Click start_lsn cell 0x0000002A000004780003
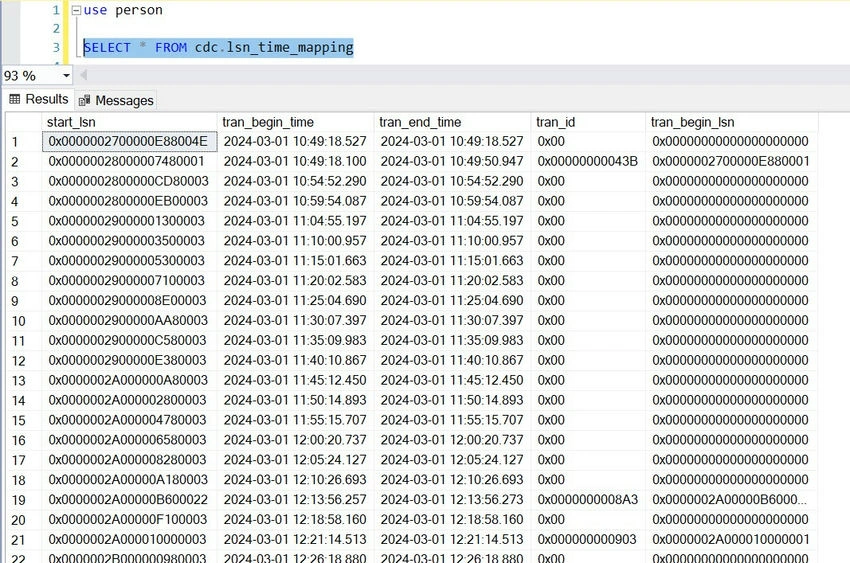 pyautogui.click(x=130, y=420)
